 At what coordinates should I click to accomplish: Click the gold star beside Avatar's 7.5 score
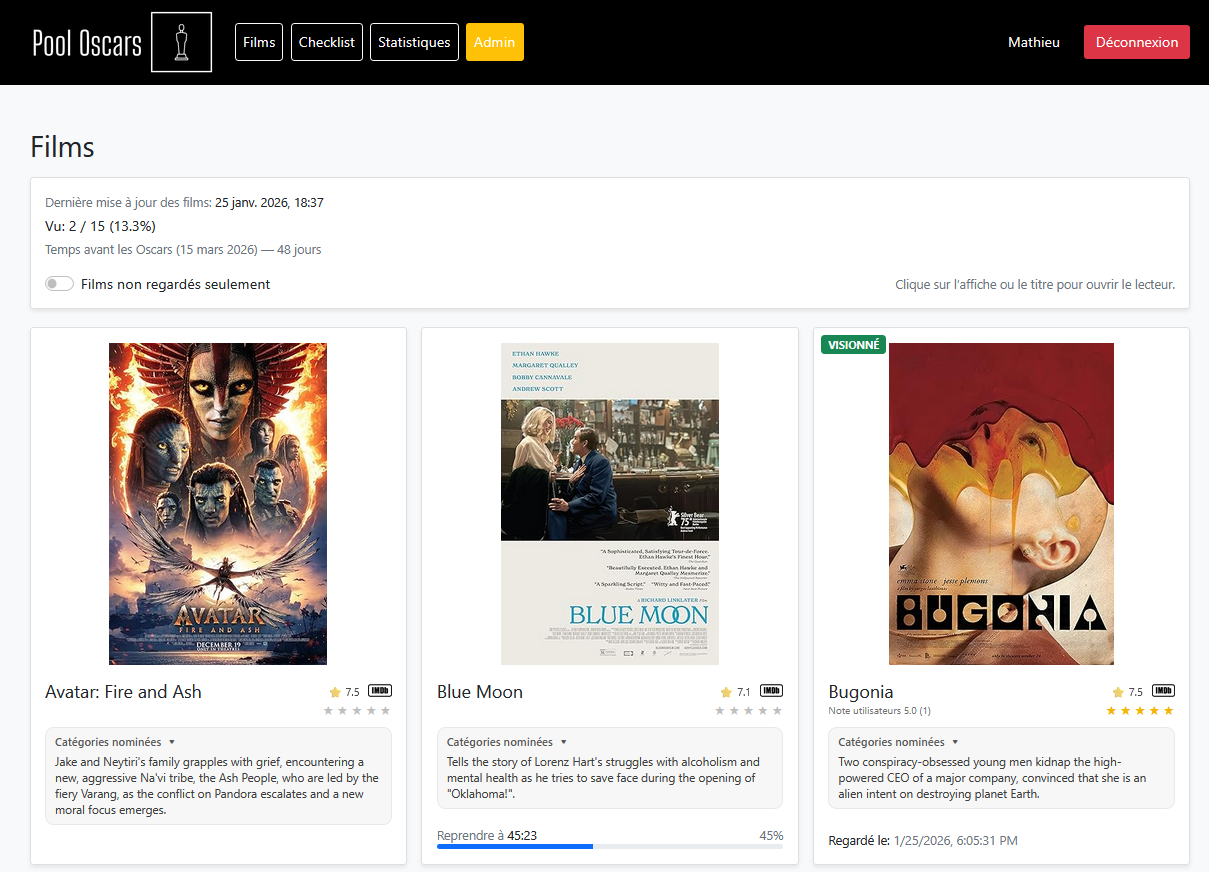tap(335, 692)
